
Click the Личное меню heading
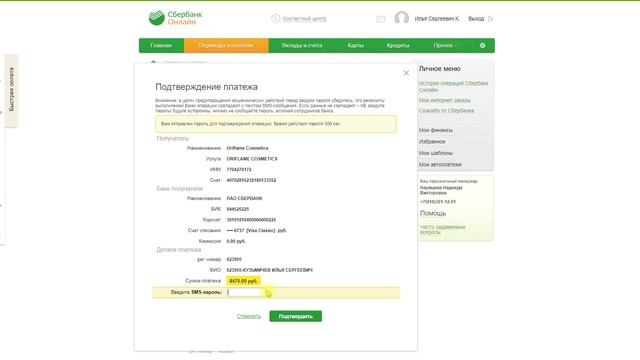coord(440,69)
